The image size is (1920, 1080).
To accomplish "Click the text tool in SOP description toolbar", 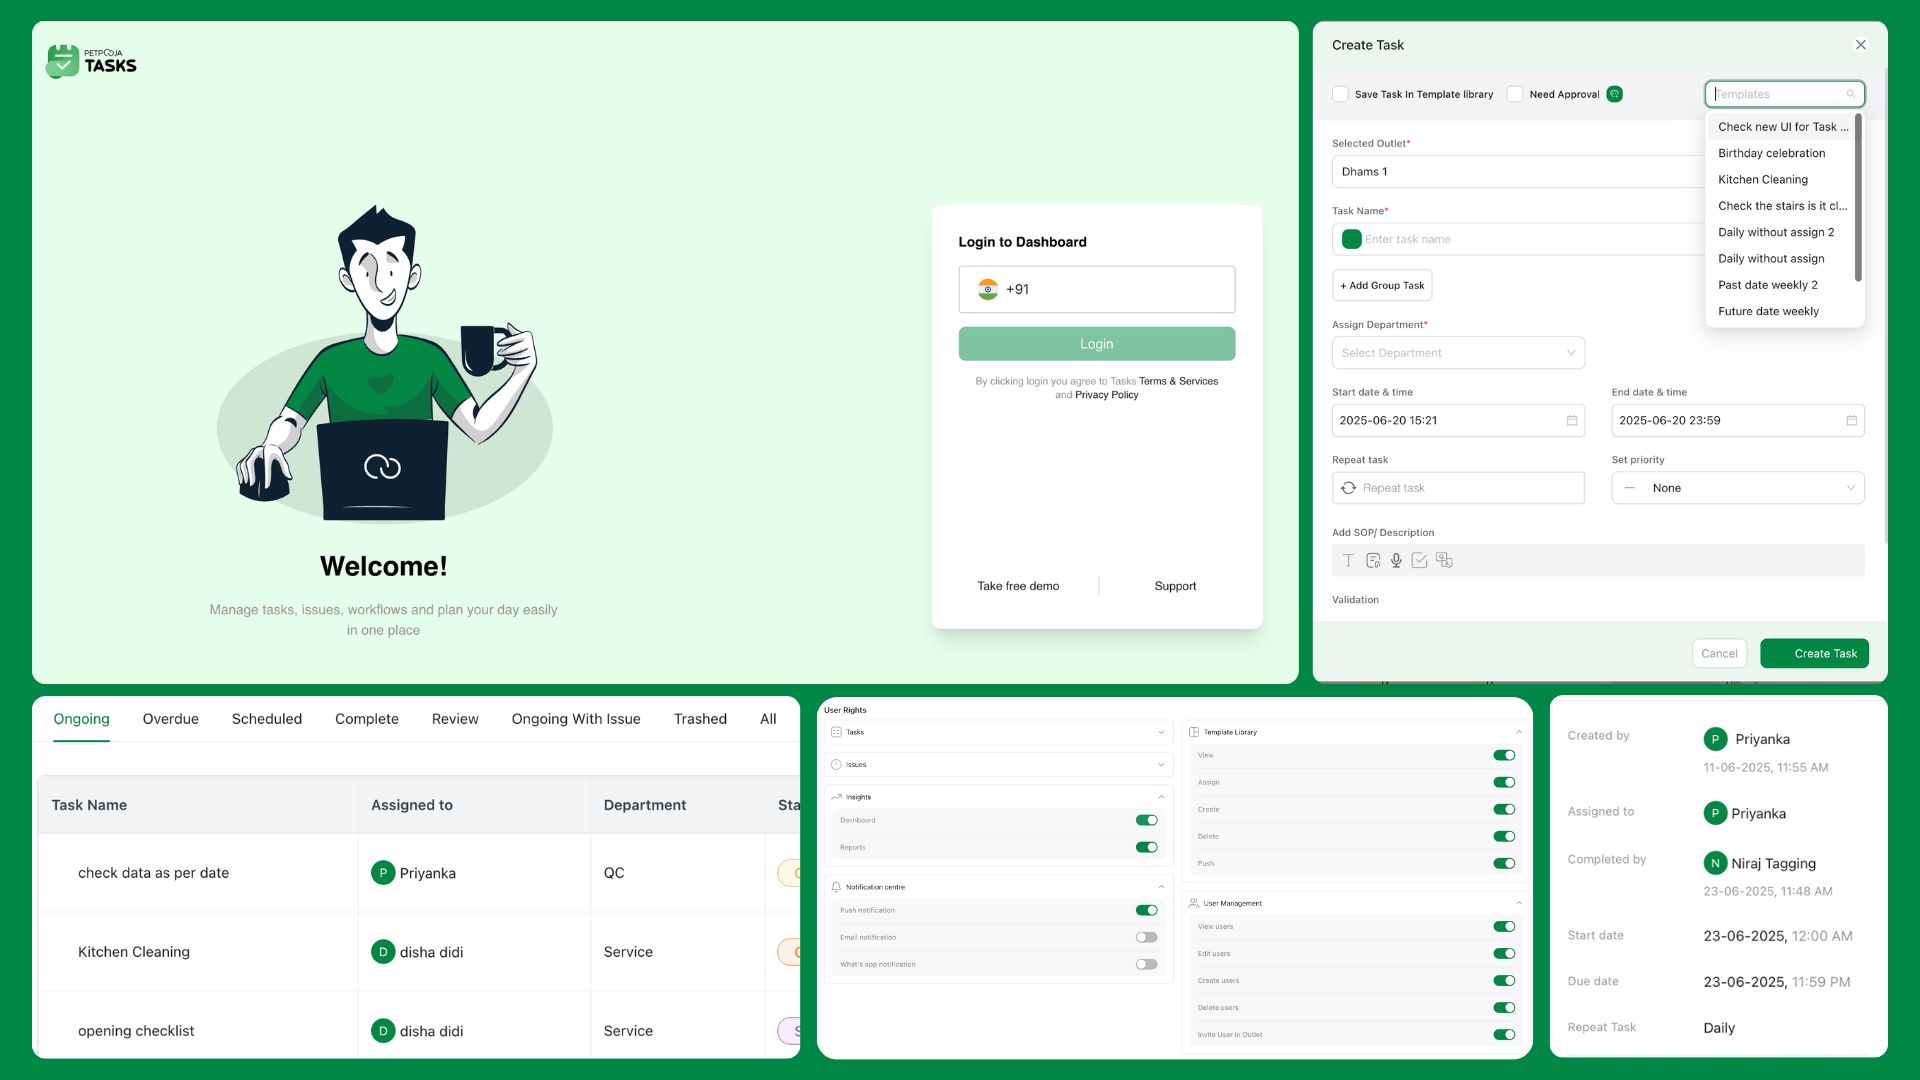I will [1348, 561].
